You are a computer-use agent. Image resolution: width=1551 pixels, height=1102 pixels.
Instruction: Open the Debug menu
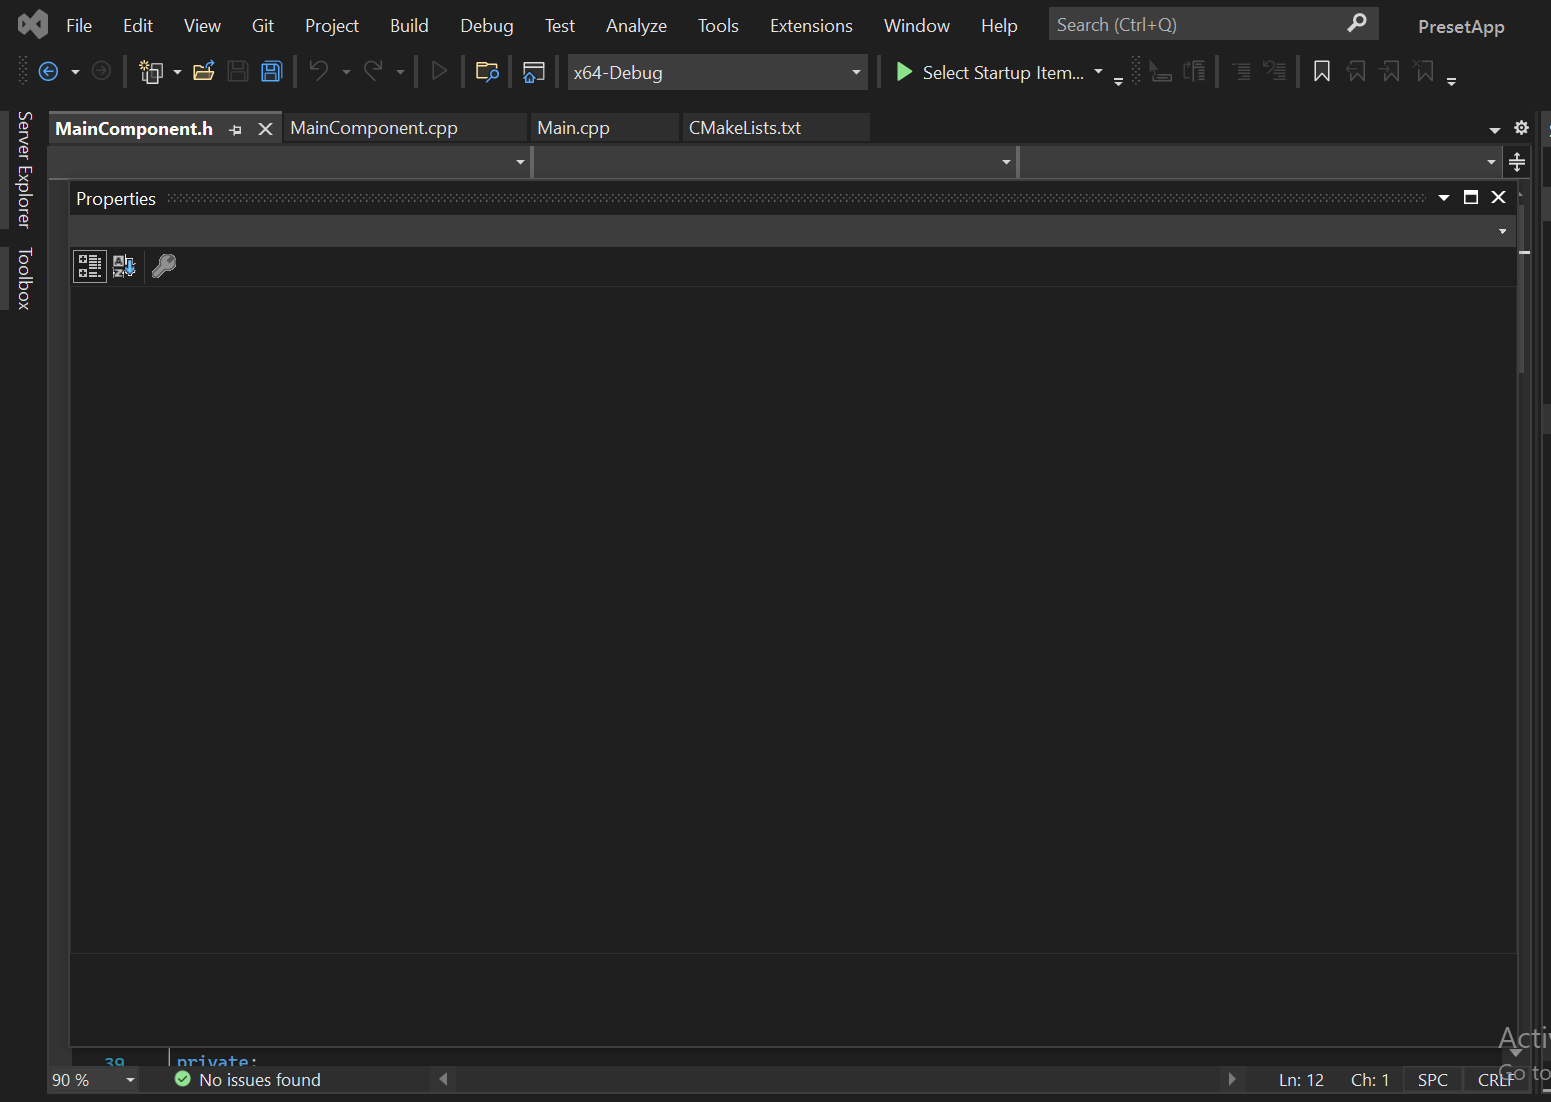(487, 26)
